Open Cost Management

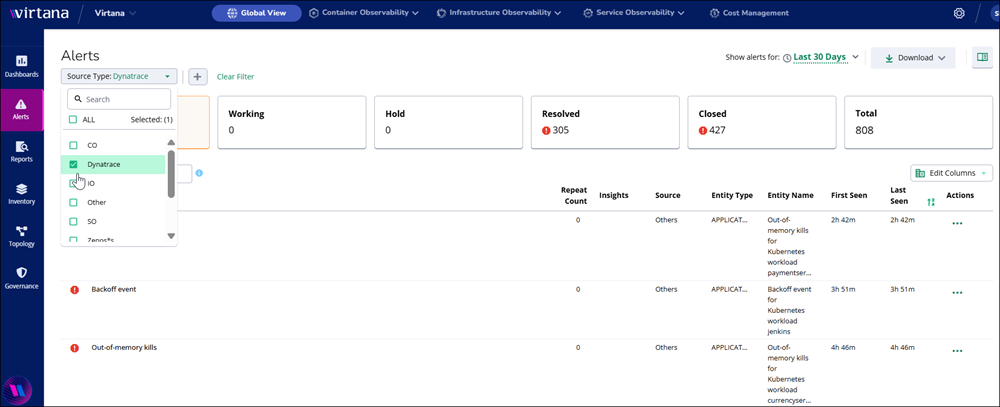click(749, 13)
